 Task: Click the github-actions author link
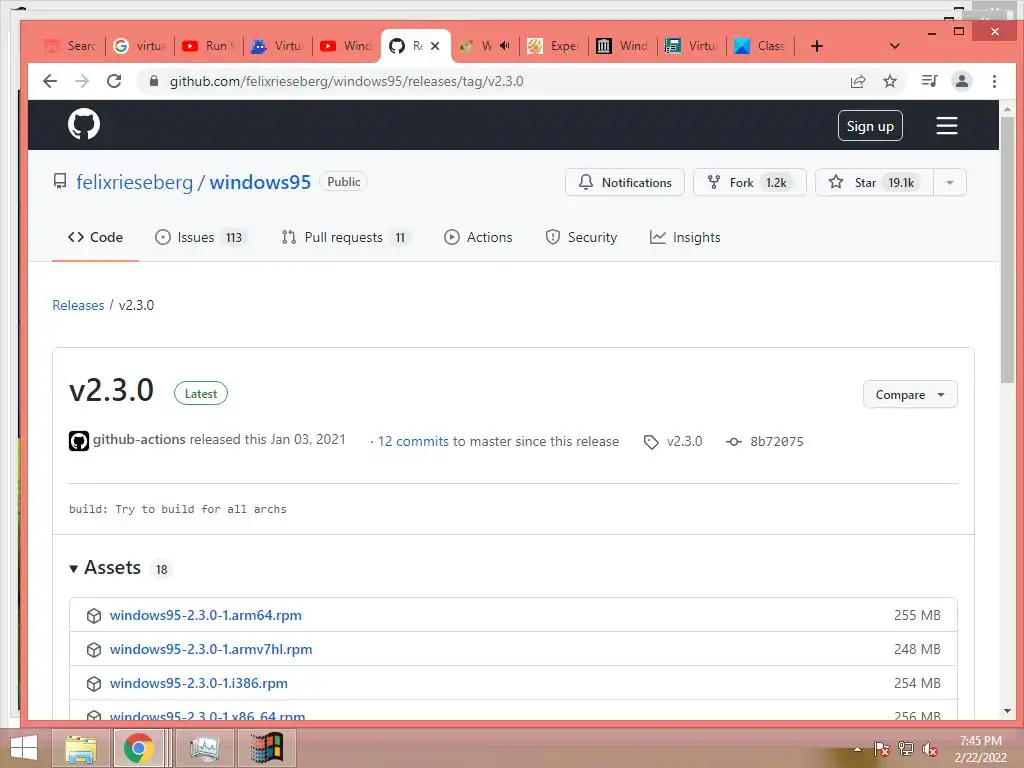tap(139, 440)
